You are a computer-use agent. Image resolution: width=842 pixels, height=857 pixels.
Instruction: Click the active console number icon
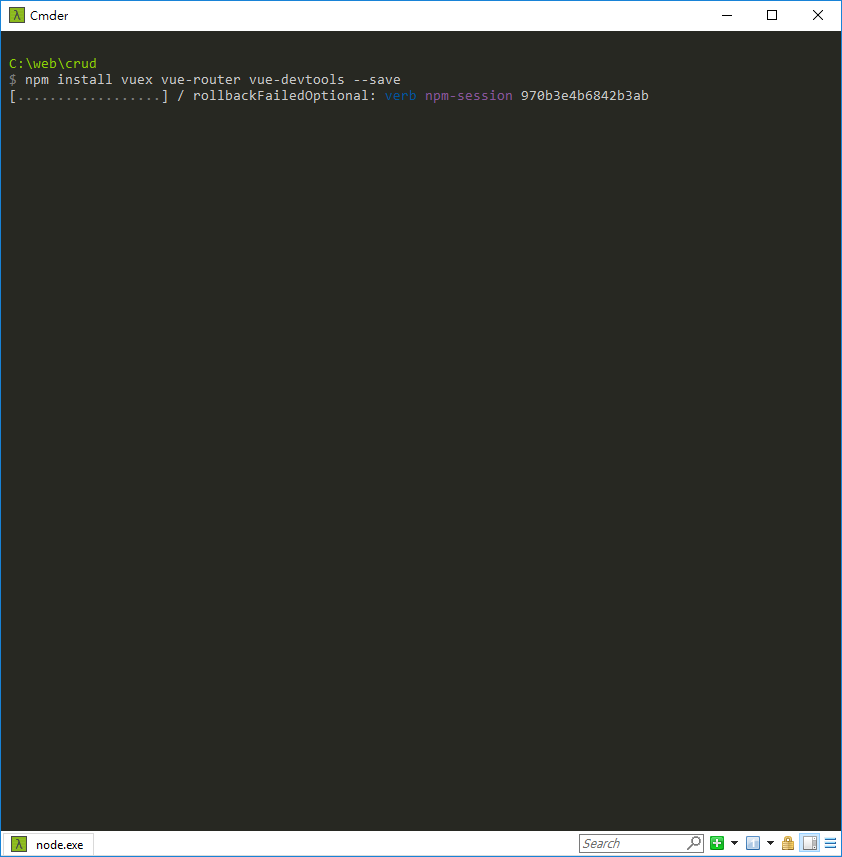point(753,843)
